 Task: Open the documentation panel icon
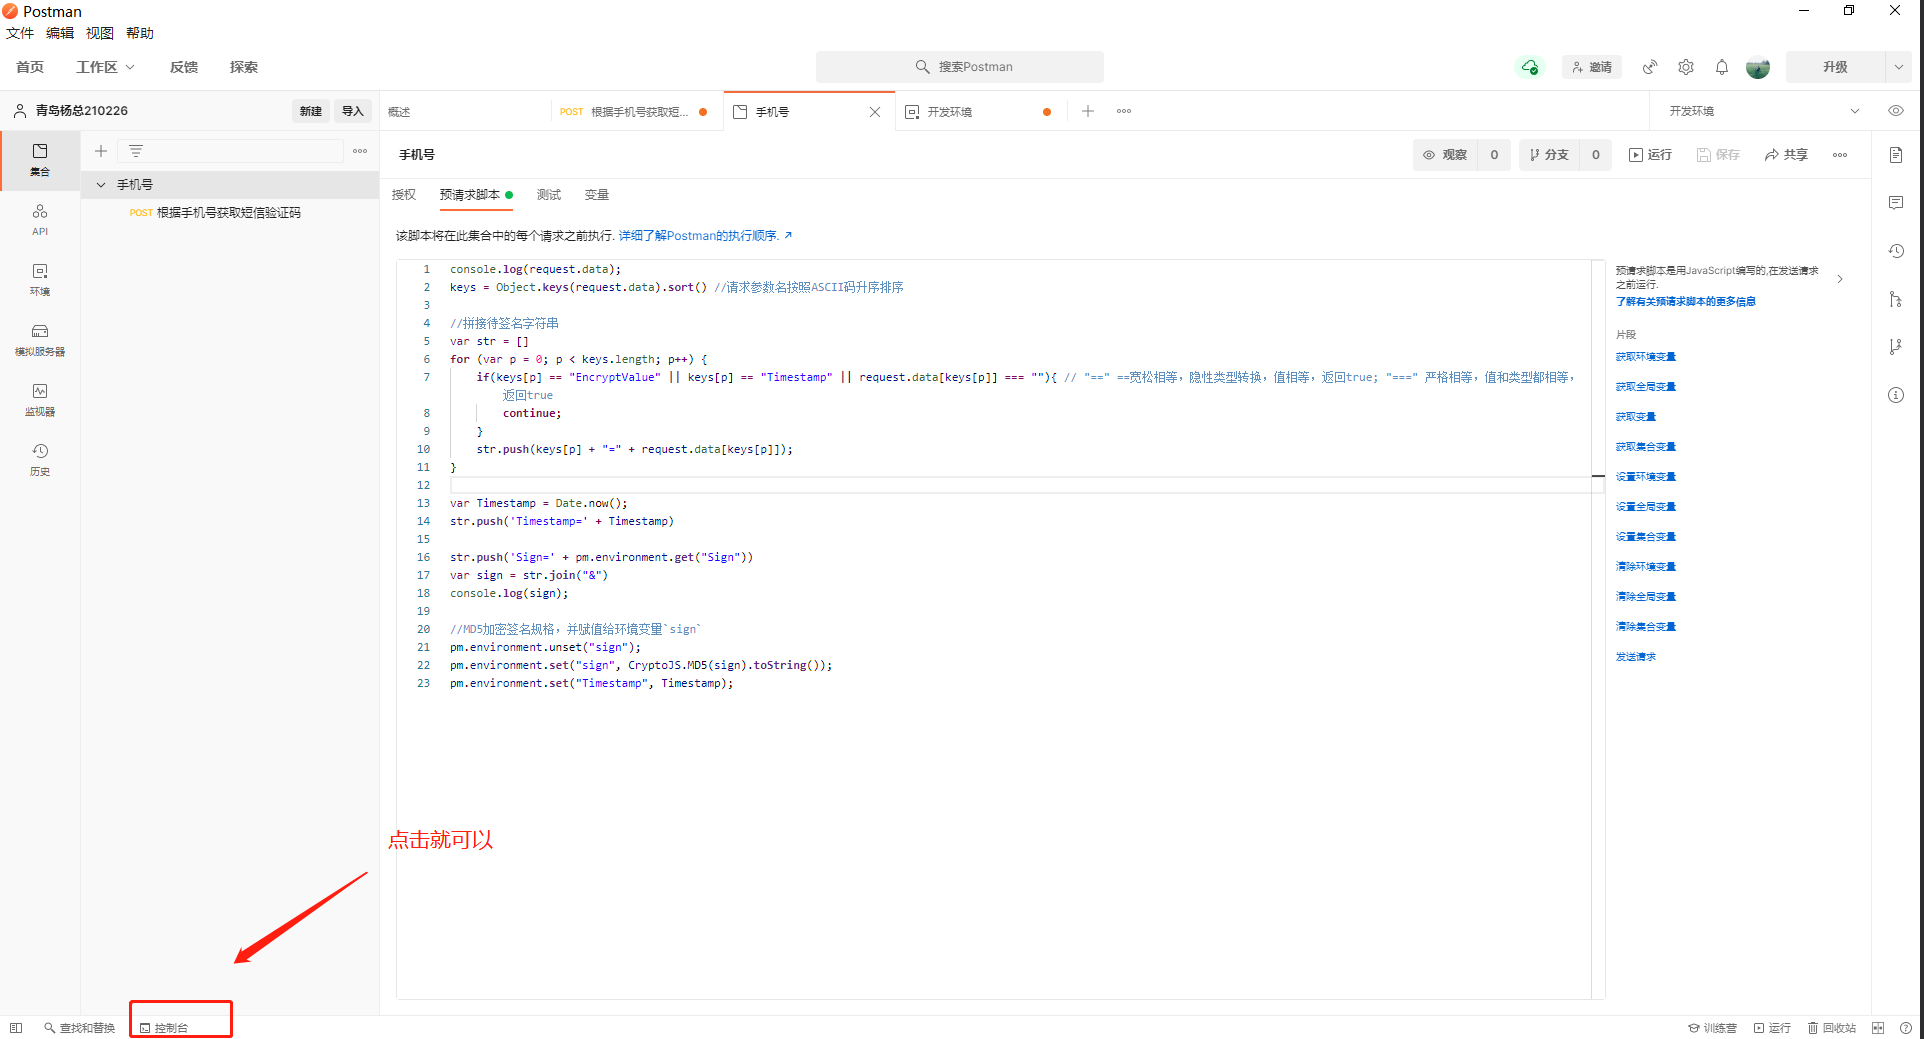point(1896,155)
